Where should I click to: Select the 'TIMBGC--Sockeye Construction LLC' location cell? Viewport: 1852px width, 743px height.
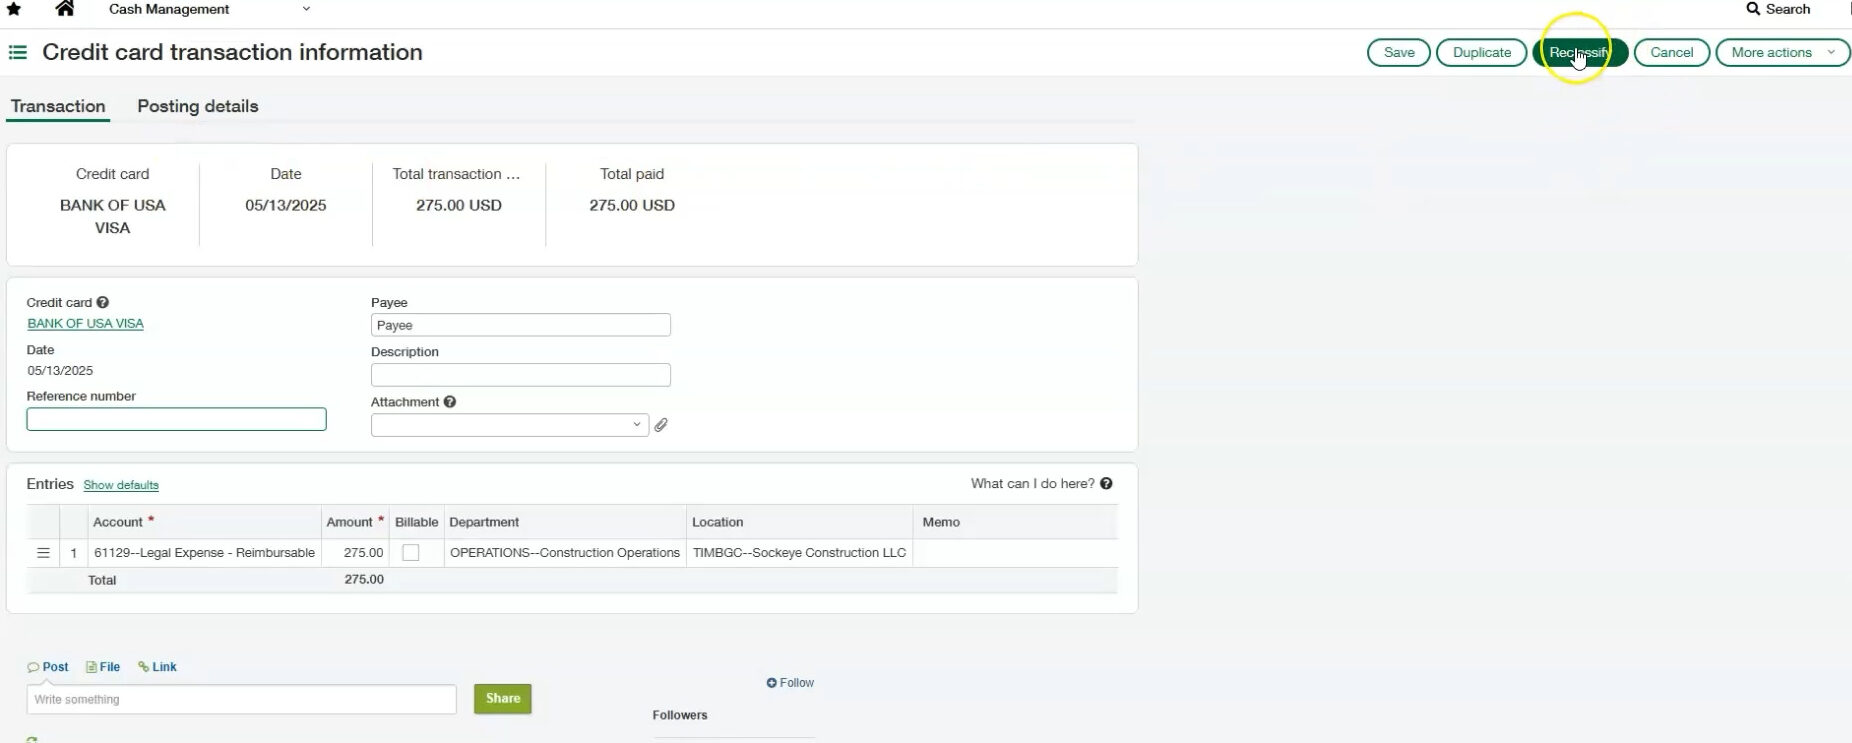(x=799, y=553)
